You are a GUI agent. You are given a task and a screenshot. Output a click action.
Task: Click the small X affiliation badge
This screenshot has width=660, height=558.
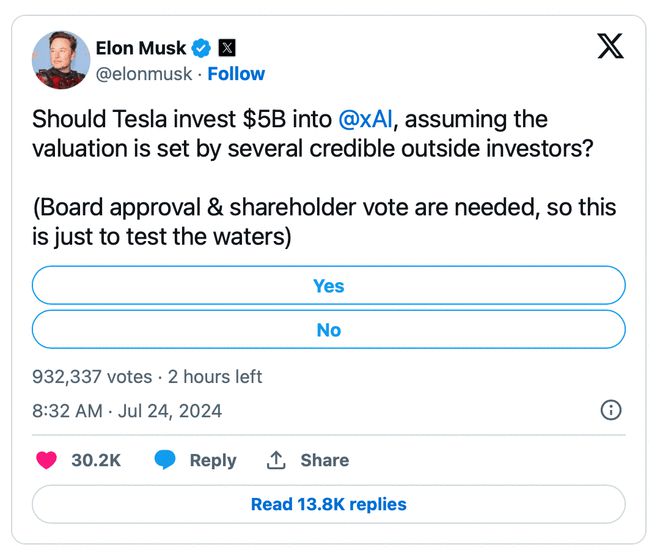point(227,47)
